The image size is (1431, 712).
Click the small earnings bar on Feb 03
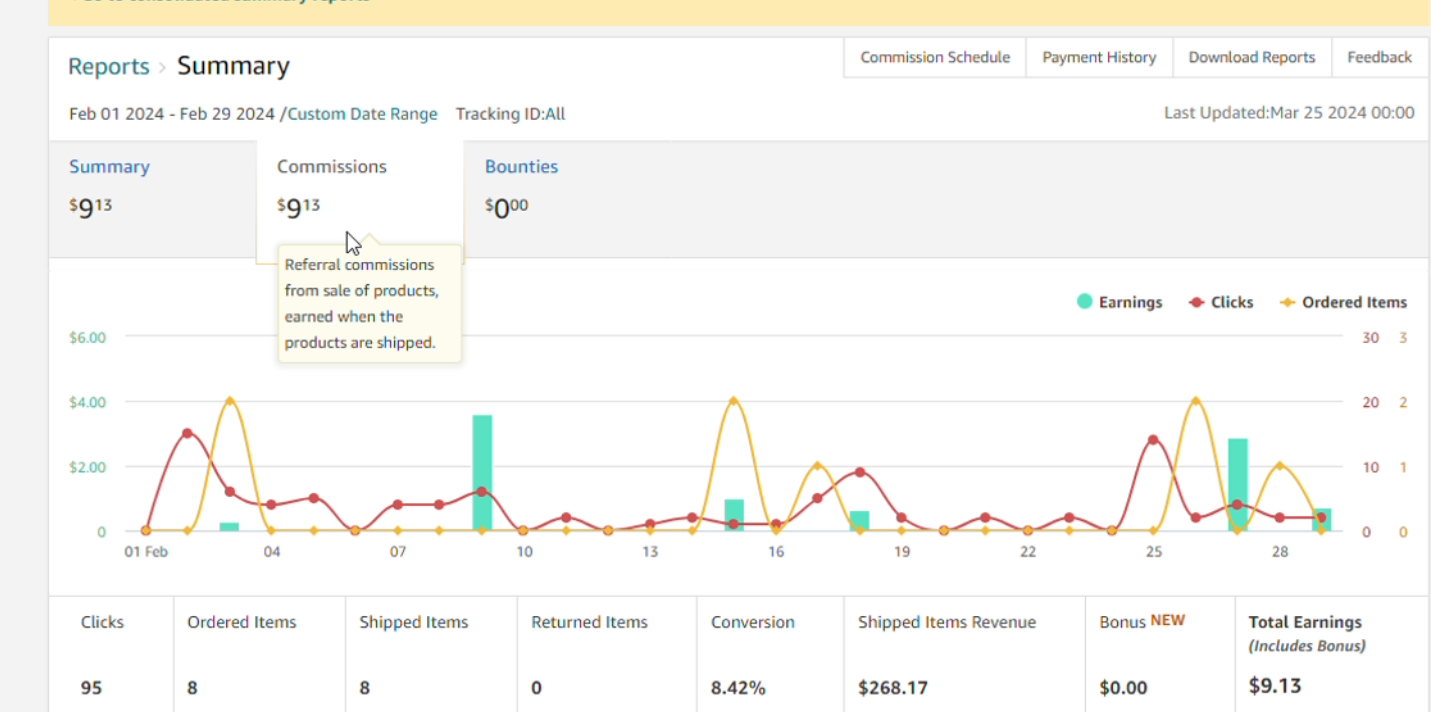tap(230, 527)
